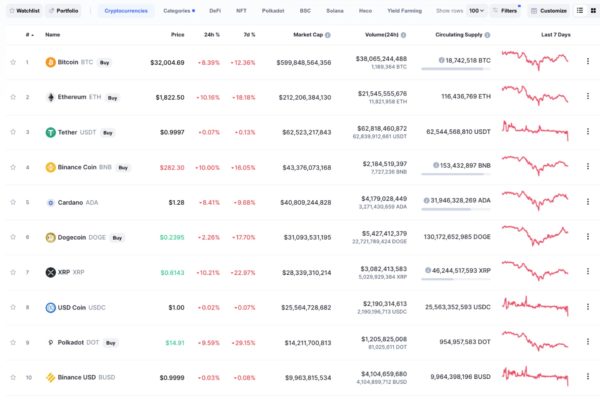Click the Tether logo icon
600x400 pixels.
pos(51,132)
